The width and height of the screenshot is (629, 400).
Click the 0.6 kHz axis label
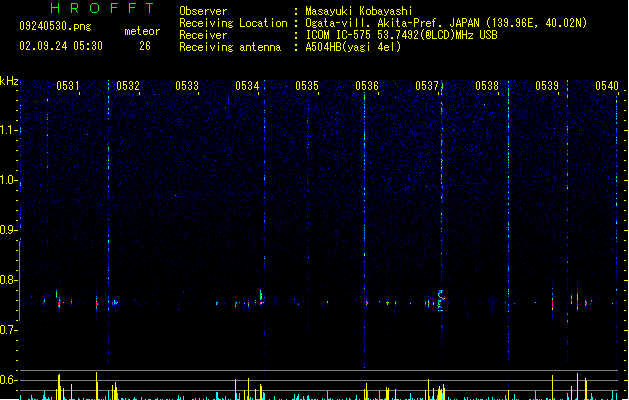pyautogui.click(x=8, y=380)
